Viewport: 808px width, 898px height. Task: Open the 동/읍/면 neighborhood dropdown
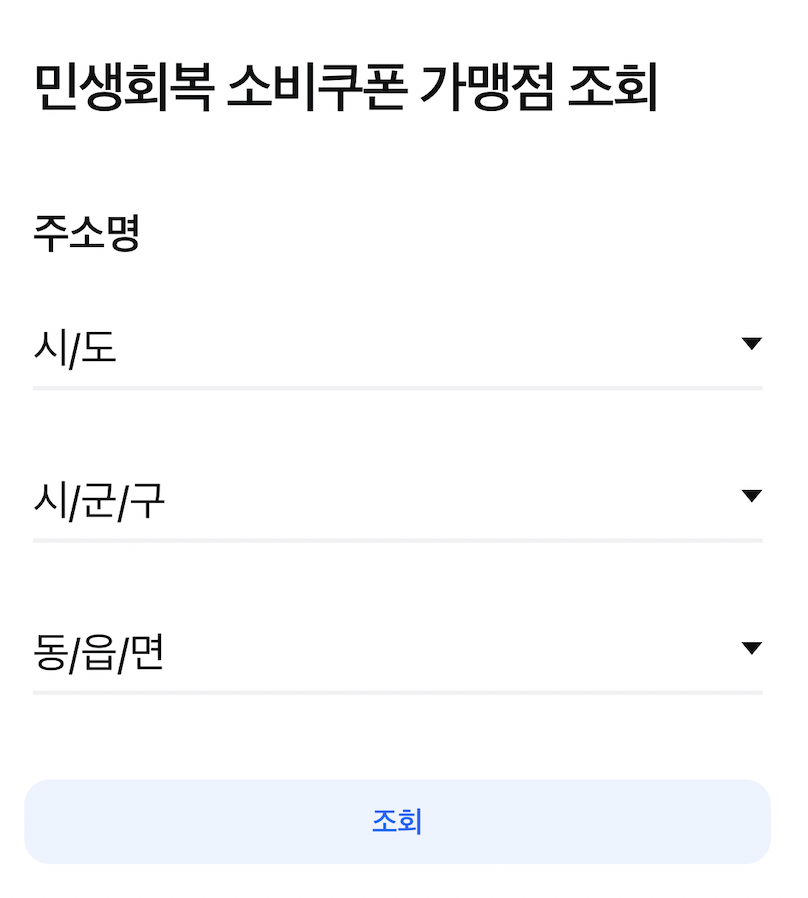coord(397,653)
